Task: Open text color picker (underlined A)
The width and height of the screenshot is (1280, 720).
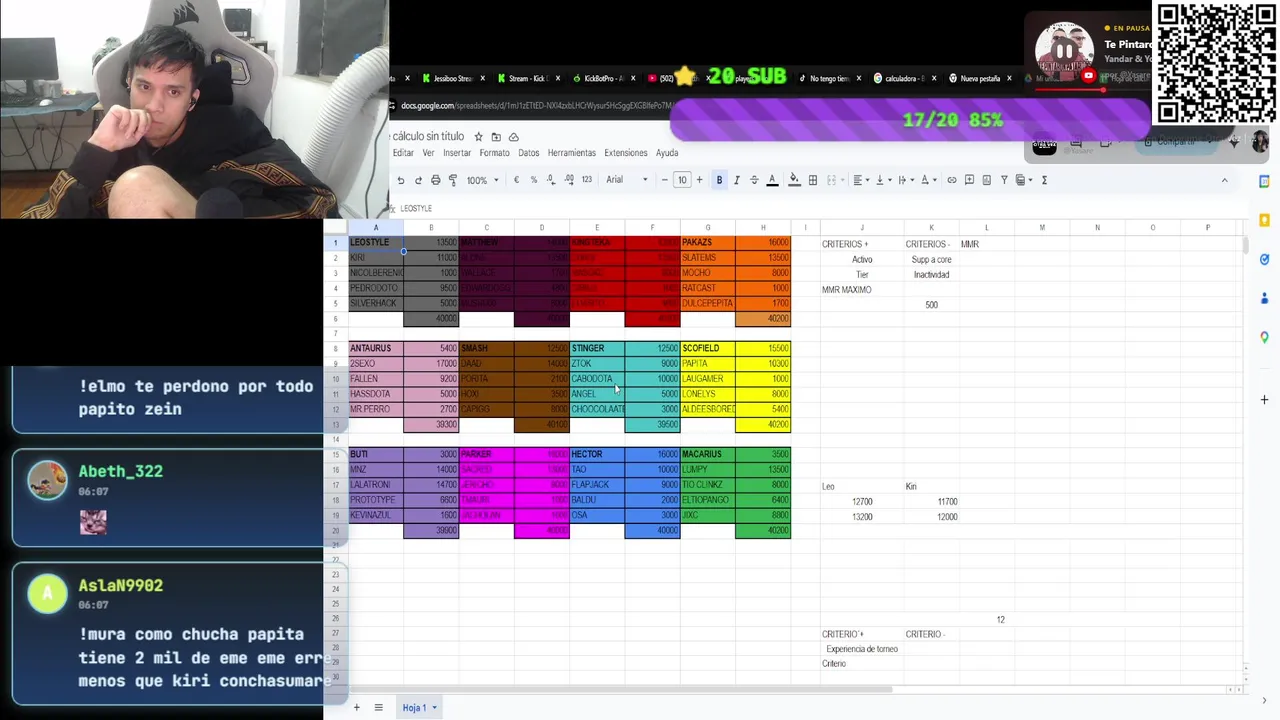Action: click(x=772, y=180)
